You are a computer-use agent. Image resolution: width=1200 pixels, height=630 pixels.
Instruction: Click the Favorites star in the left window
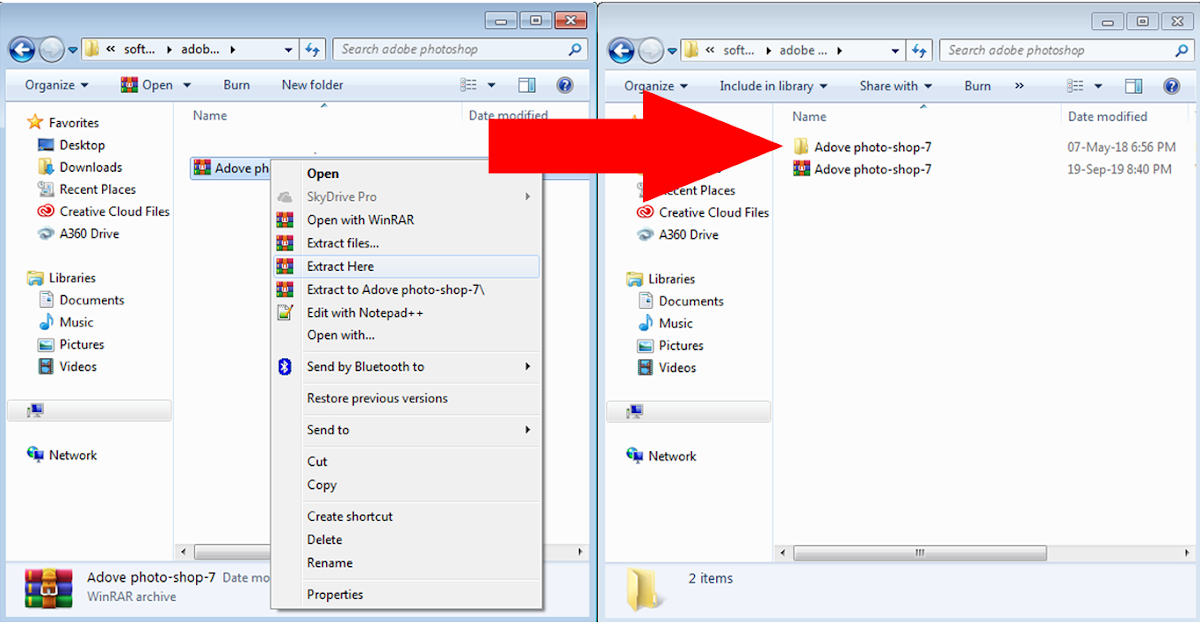(x=35, y=122)
